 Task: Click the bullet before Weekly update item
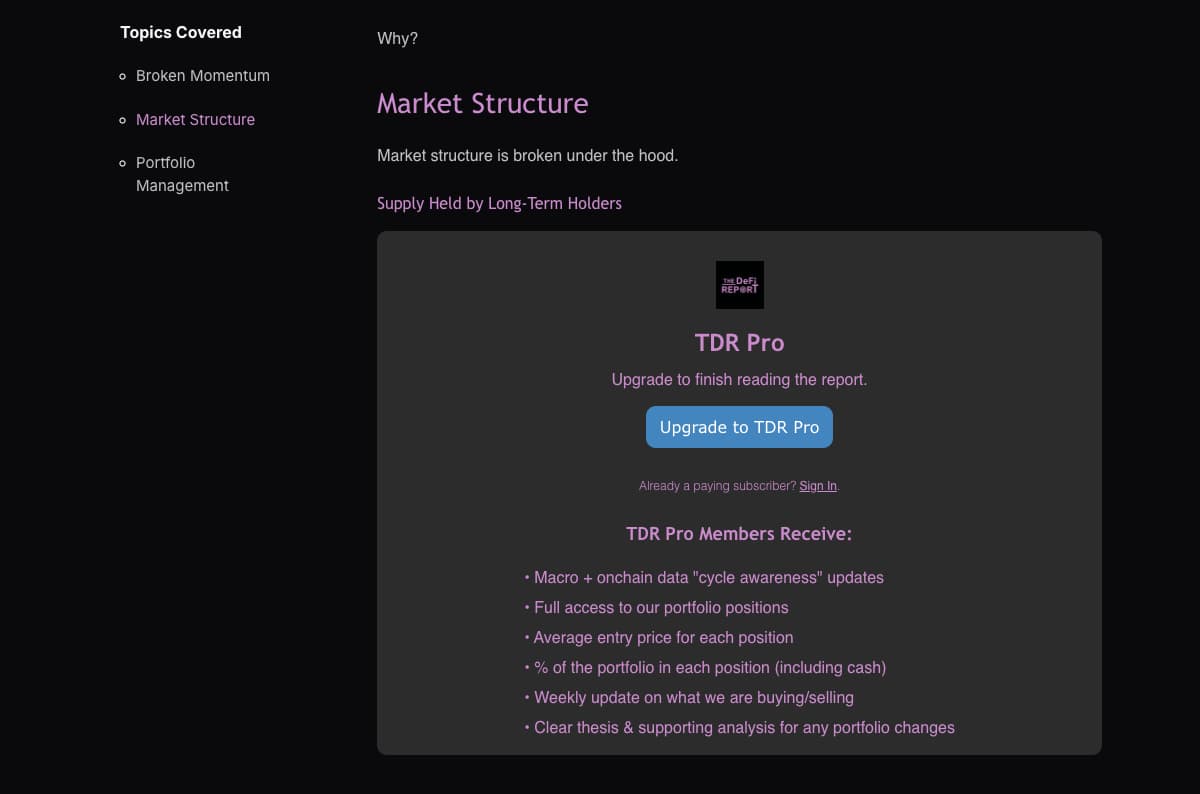(x=527, y=697)
